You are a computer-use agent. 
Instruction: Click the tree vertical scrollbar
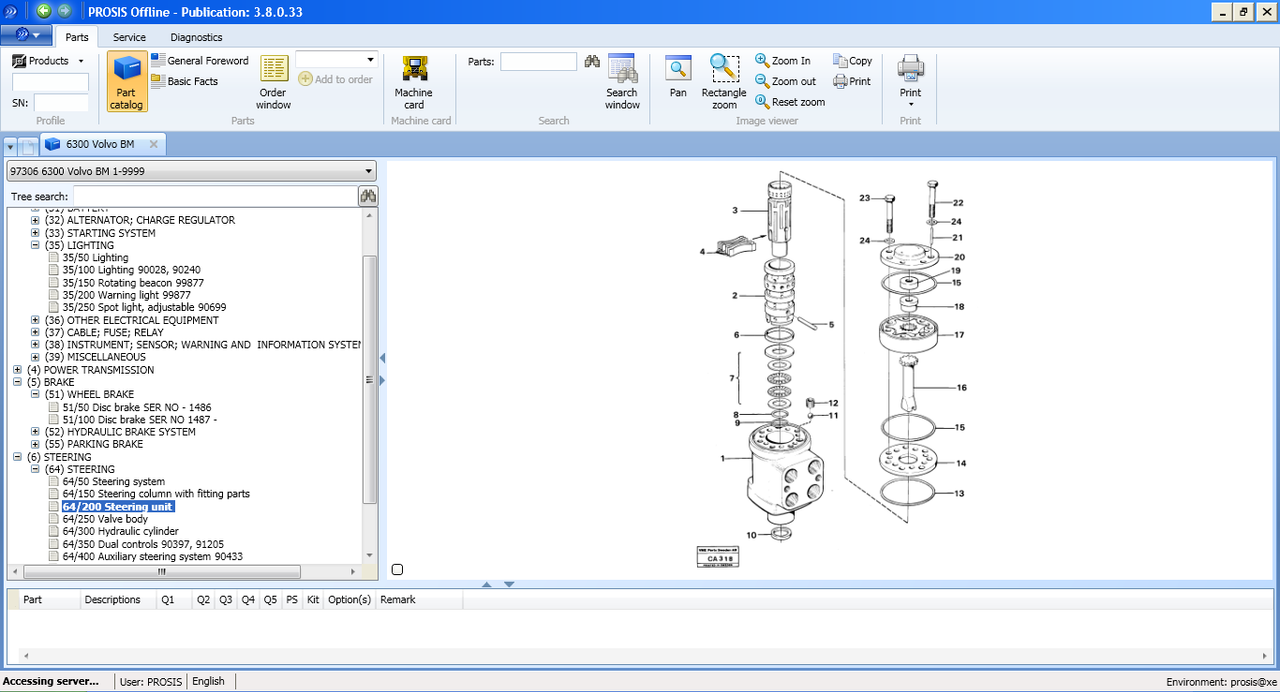pos(370,380)
